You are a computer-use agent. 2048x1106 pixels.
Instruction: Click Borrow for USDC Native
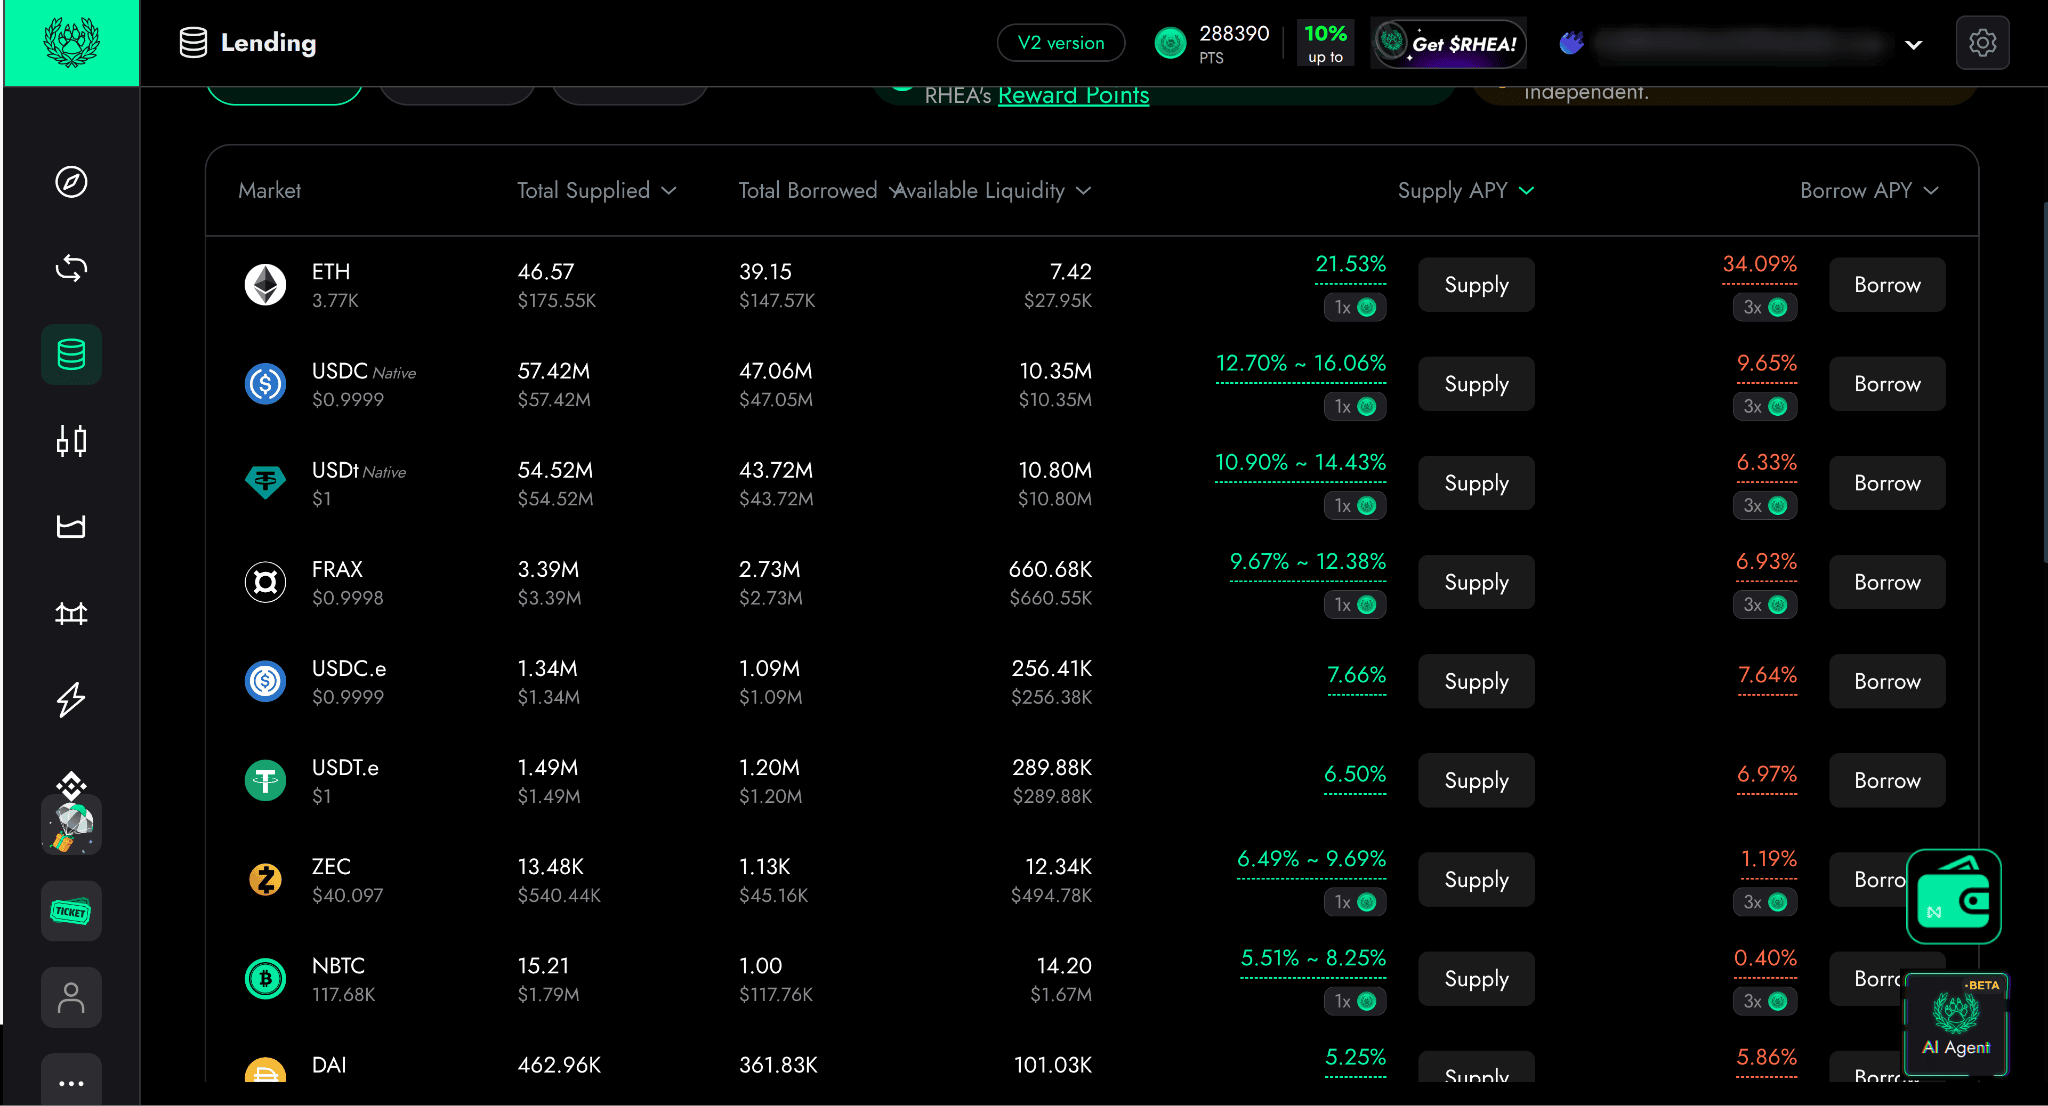(1887, 384)
